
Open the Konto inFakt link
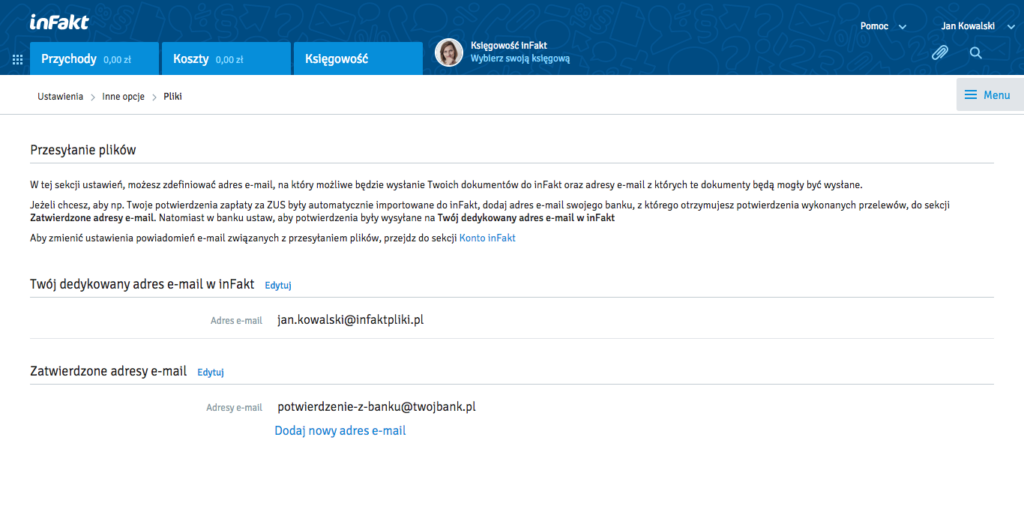tap(487, 238)
